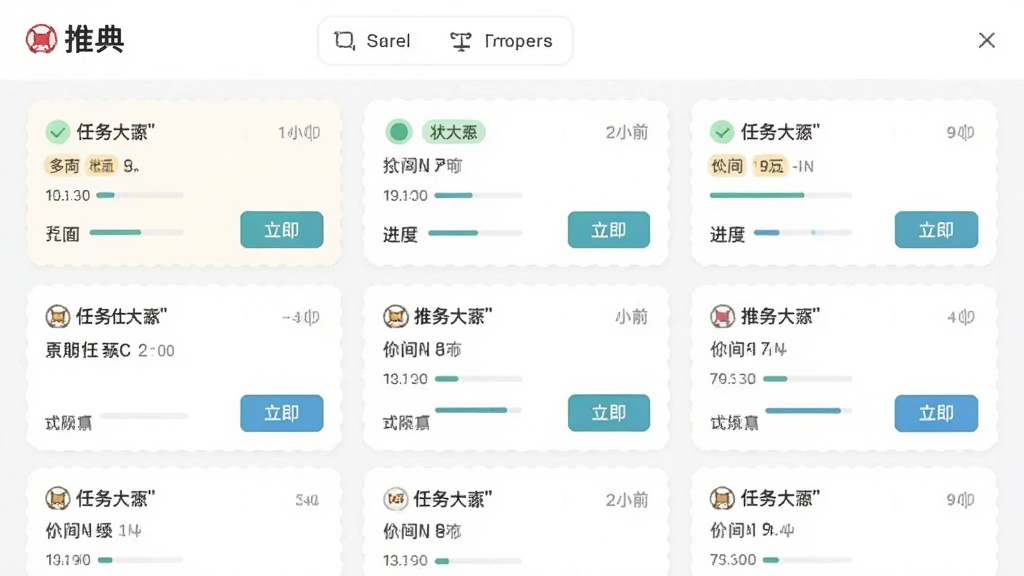Click the 2小前 timestamp on the 状大添 card
1024x576 pixels.
[x=627, y=133]
